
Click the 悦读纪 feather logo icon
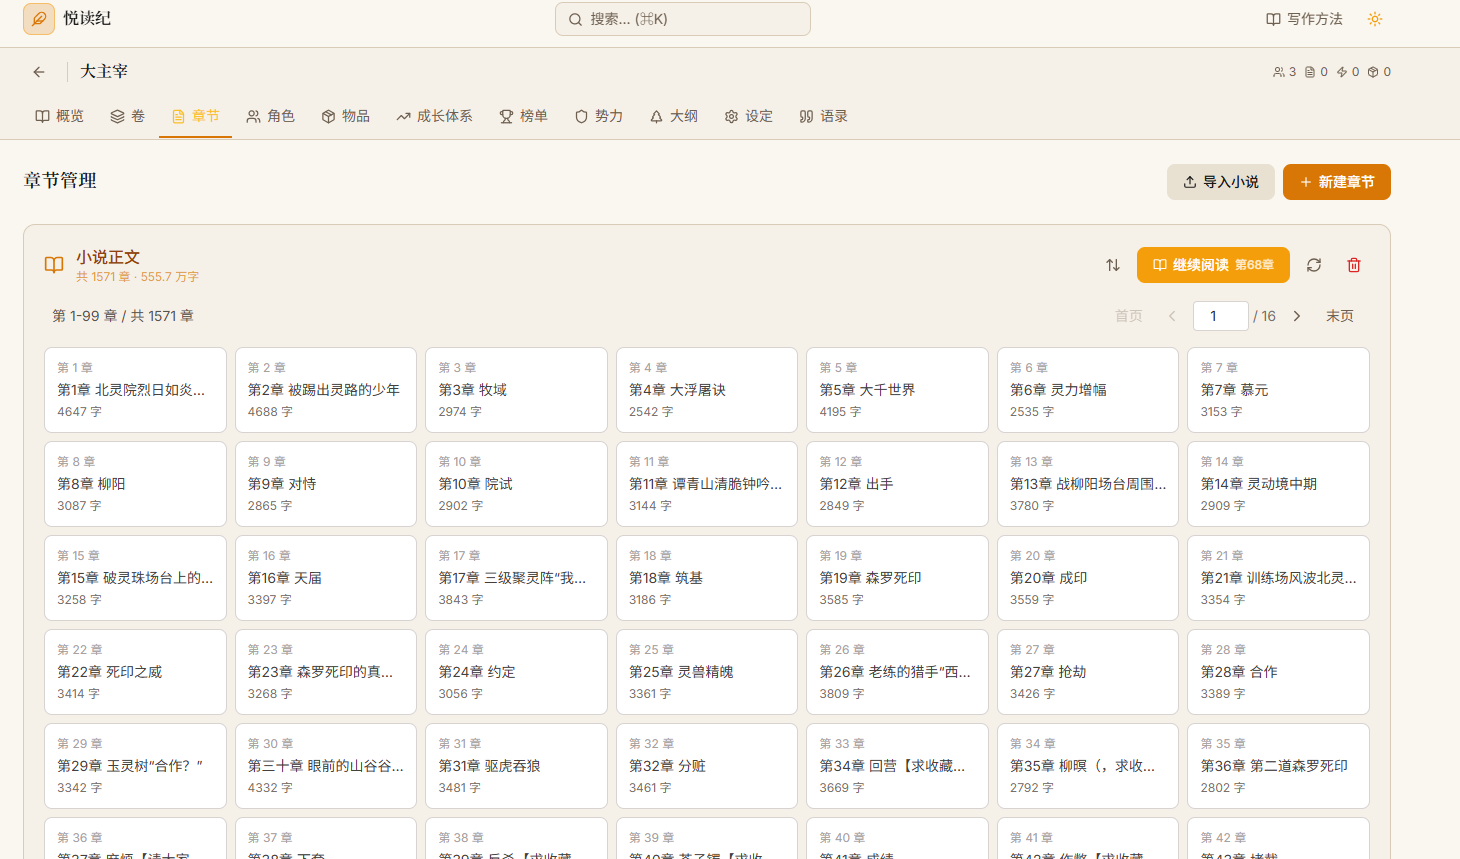[x=39, y=19]
